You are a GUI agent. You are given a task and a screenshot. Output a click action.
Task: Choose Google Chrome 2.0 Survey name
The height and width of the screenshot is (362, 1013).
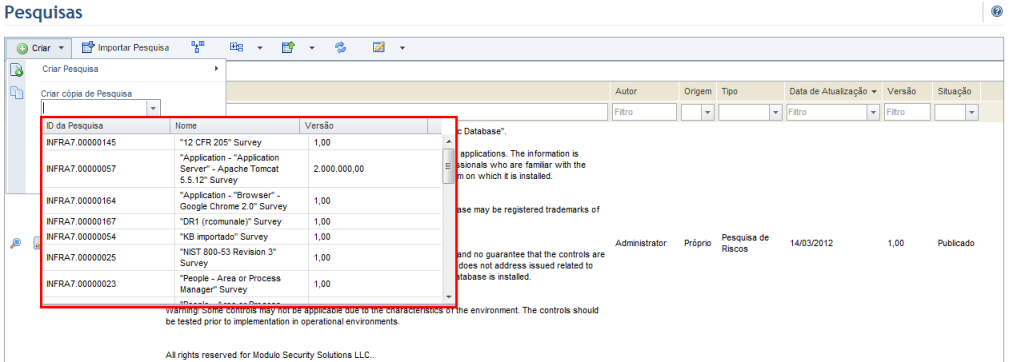tap(233, 201)
